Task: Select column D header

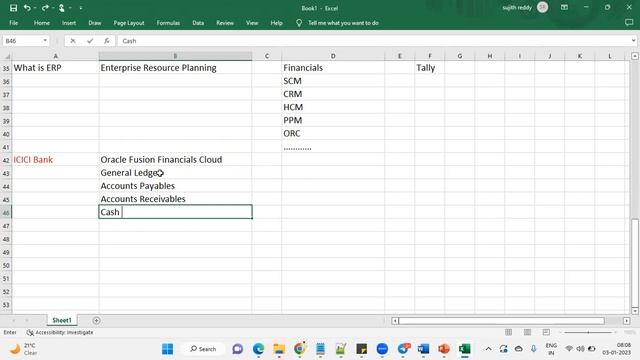Action: 333,56
